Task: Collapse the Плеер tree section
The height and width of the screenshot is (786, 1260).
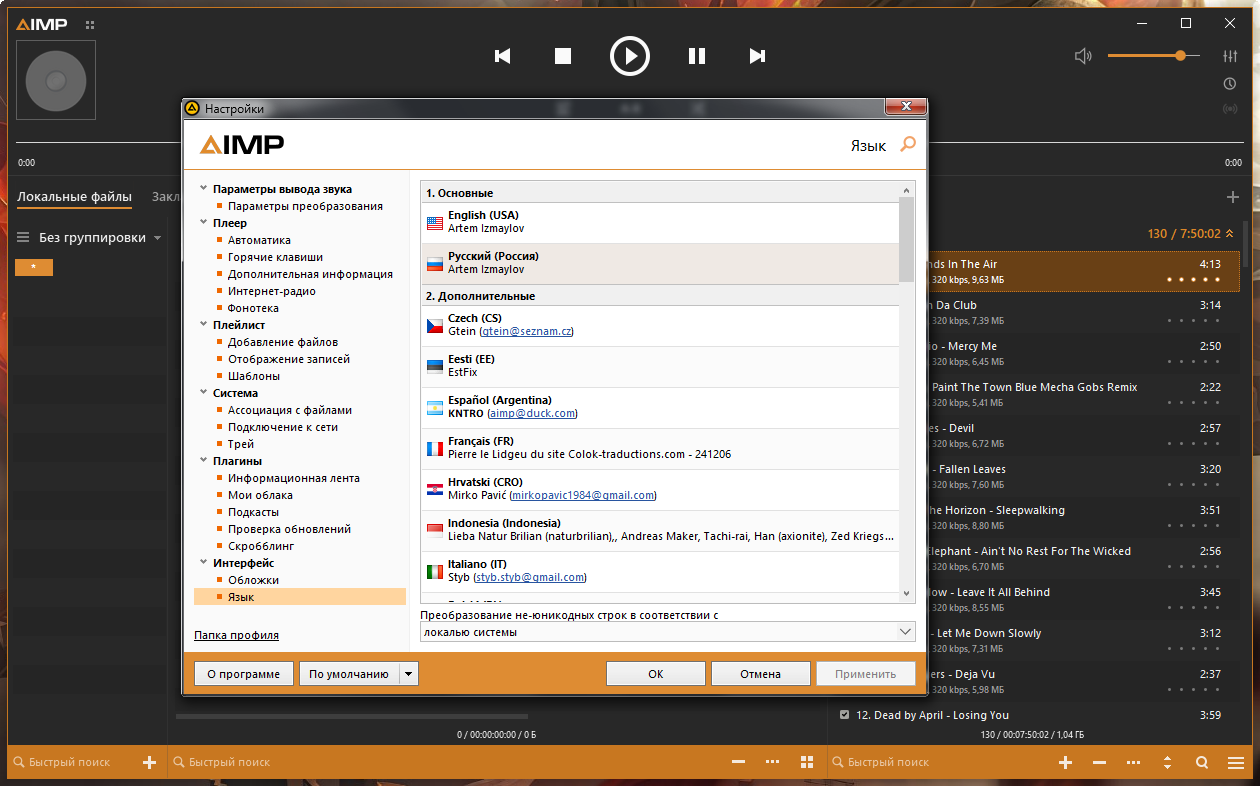Action: click(x=204, y=223)
